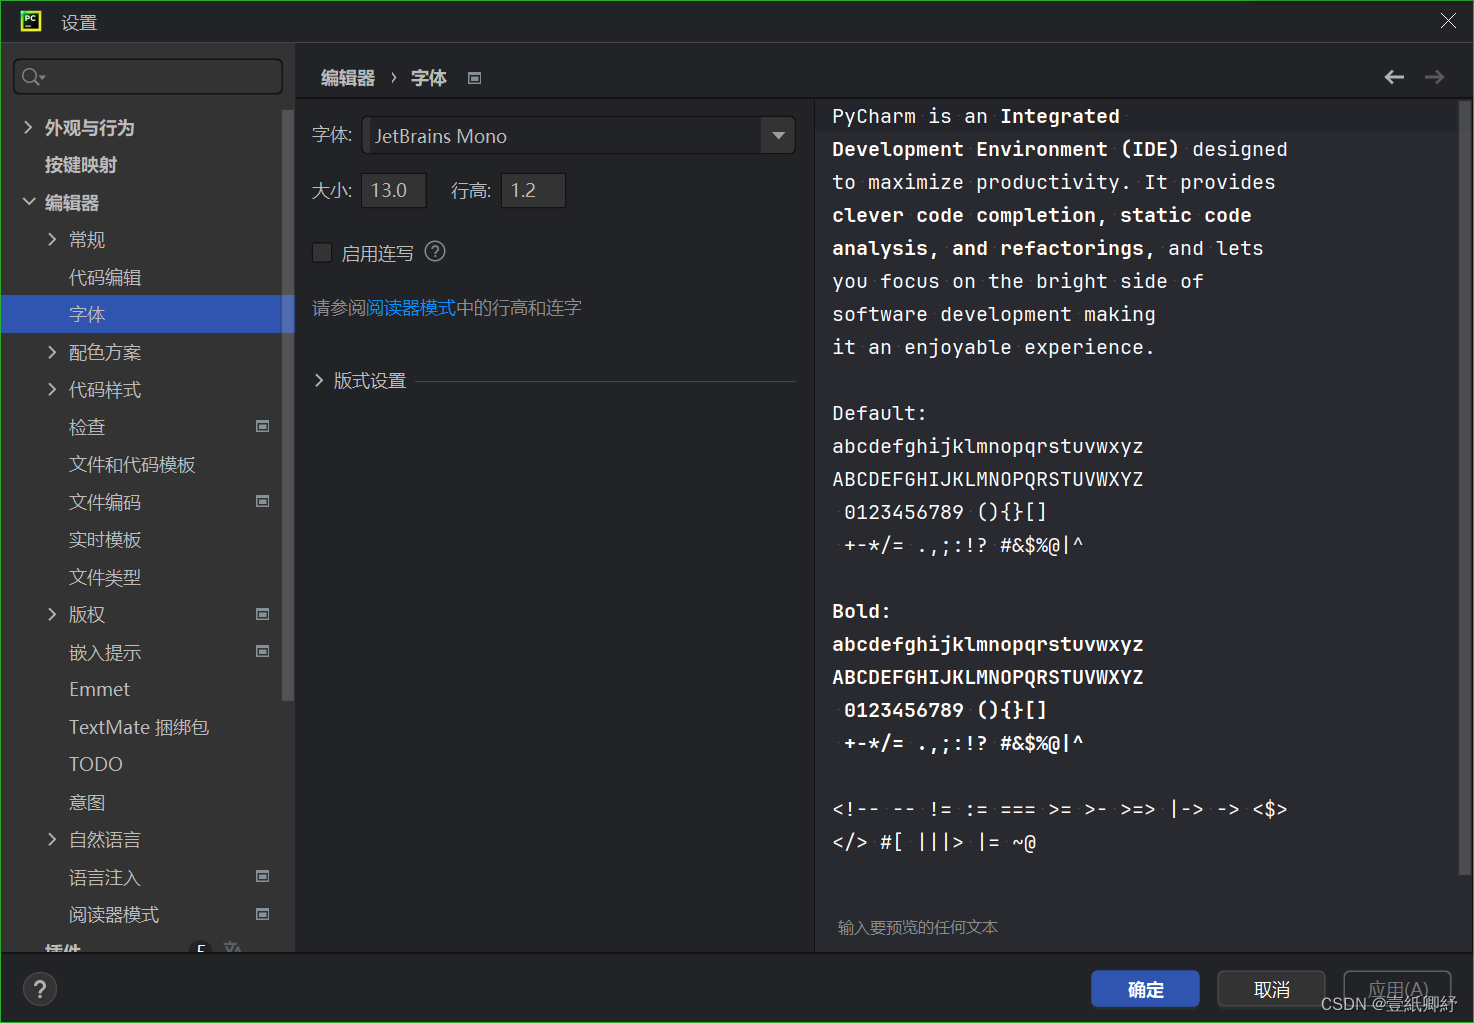The height and width of the screenshot is (1023, 1474).
Task: Expand the 代码样式 tree node
Action: [x=52, y=389]
